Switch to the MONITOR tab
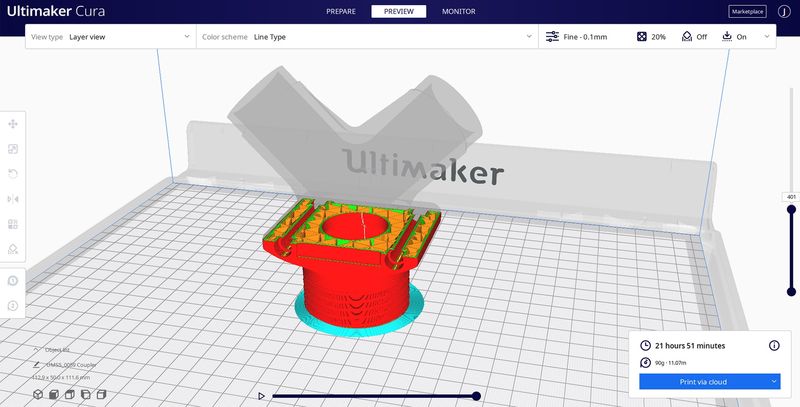The height and width of the screenshot is (407, 800). [x=458, y=12]
